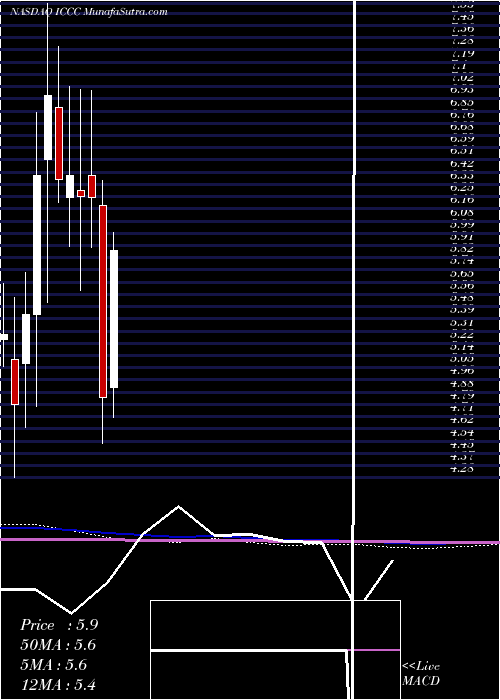500x700 pixels.
Task: Click the 4.62 price axis label
Action: [x=463, y=420]
